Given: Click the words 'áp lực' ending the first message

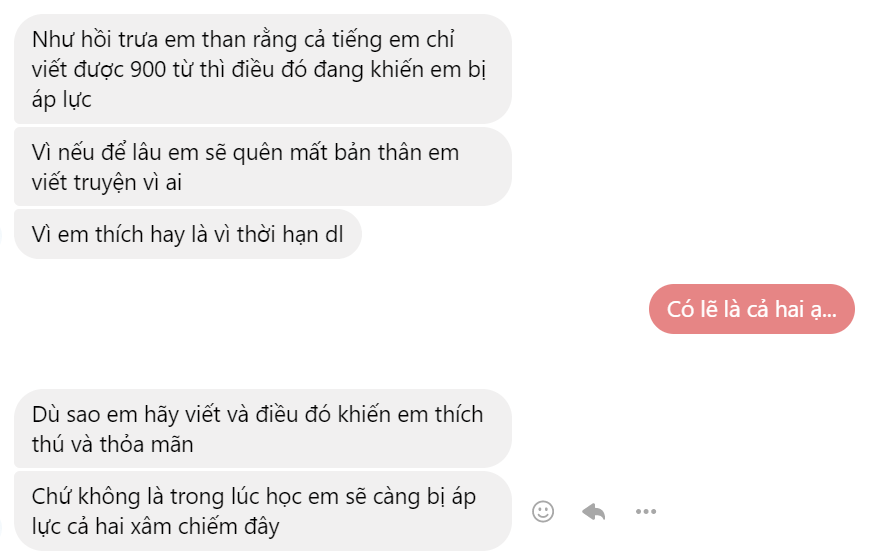Looking at the screenshot, I should (x=61, y=100).
